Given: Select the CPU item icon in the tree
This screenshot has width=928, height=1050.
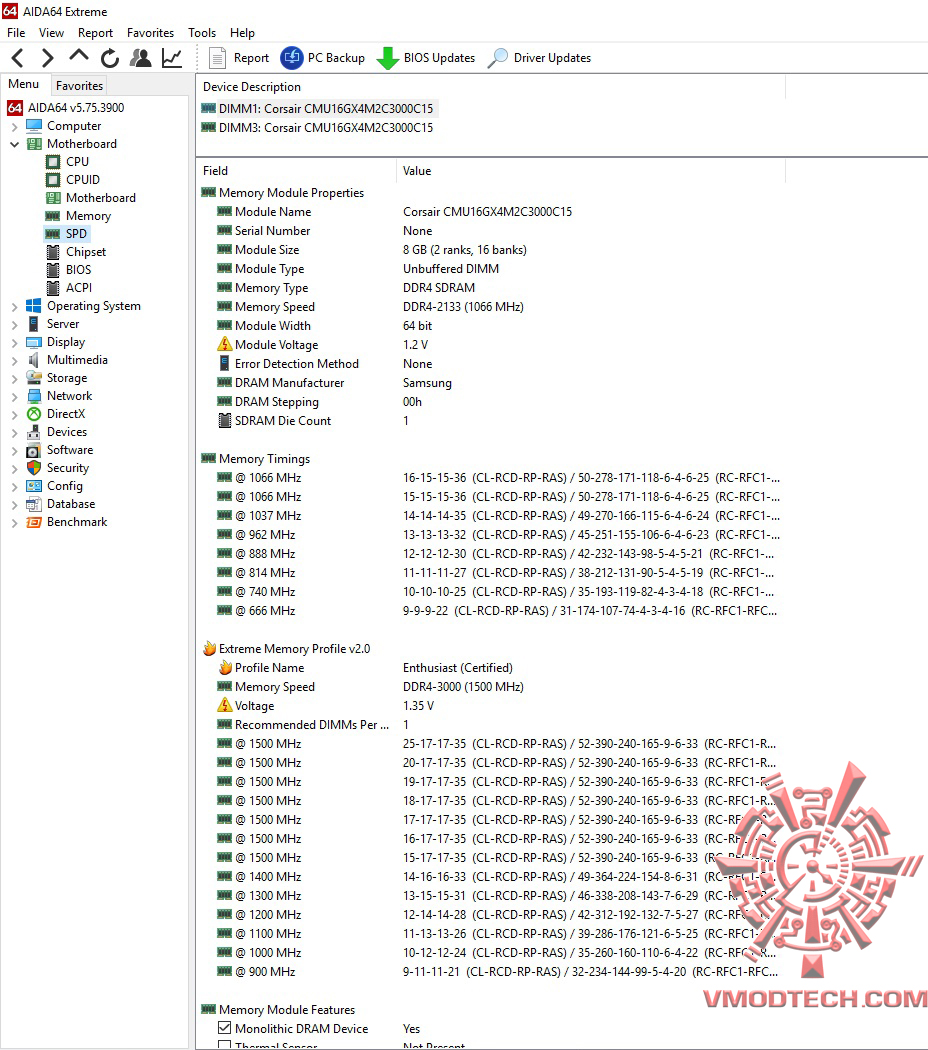Looking at the screenshot, I should (53, 162).
